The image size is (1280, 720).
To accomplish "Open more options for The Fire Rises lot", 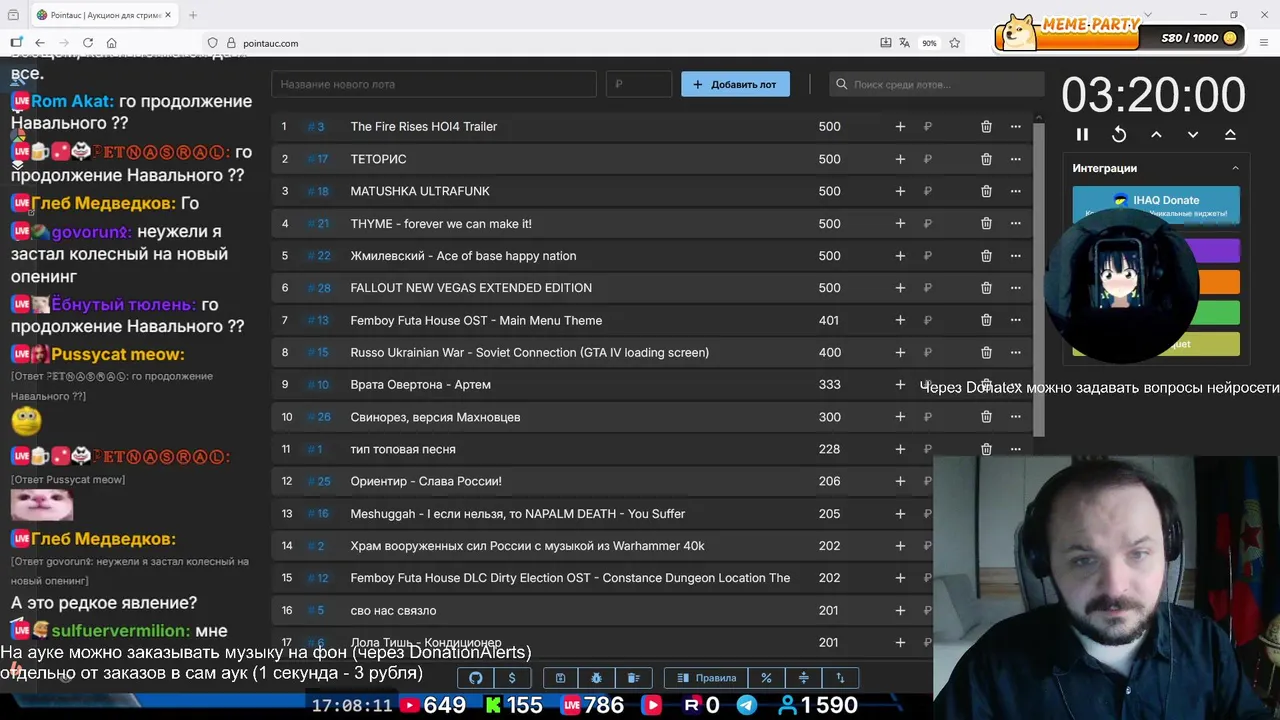I will 1016,127.
